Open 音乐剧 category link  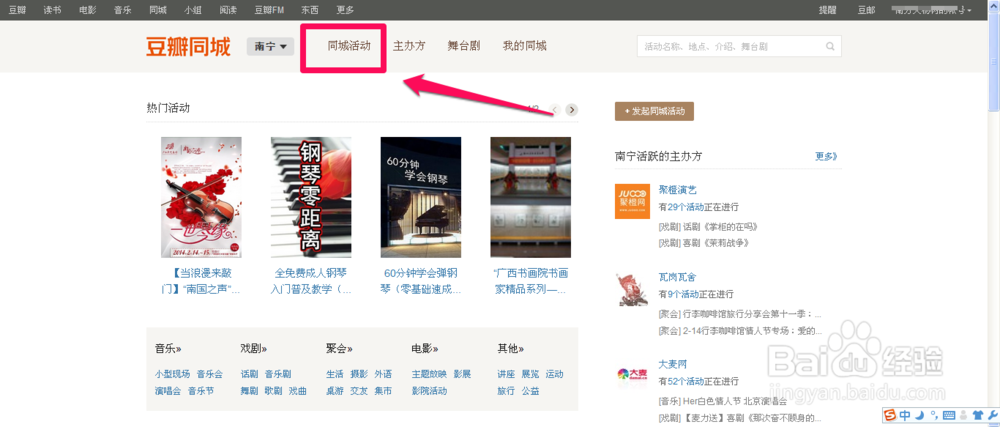pos(278,374)
